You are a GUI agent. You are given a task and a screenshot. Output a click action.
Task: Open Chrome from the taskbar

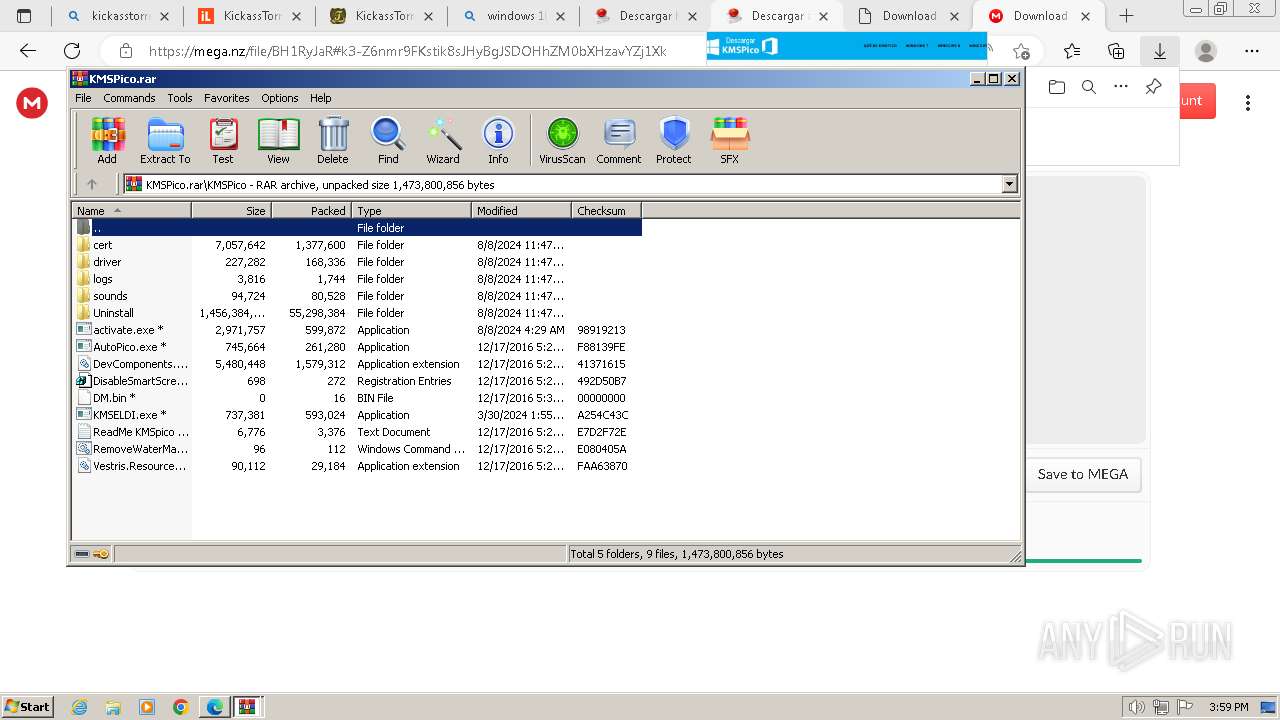point(180,707)
